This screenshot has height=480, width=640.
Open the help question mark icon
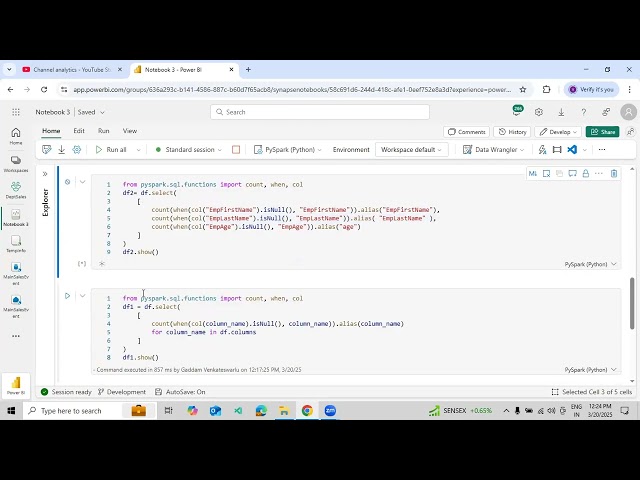[x=584, y=112]
